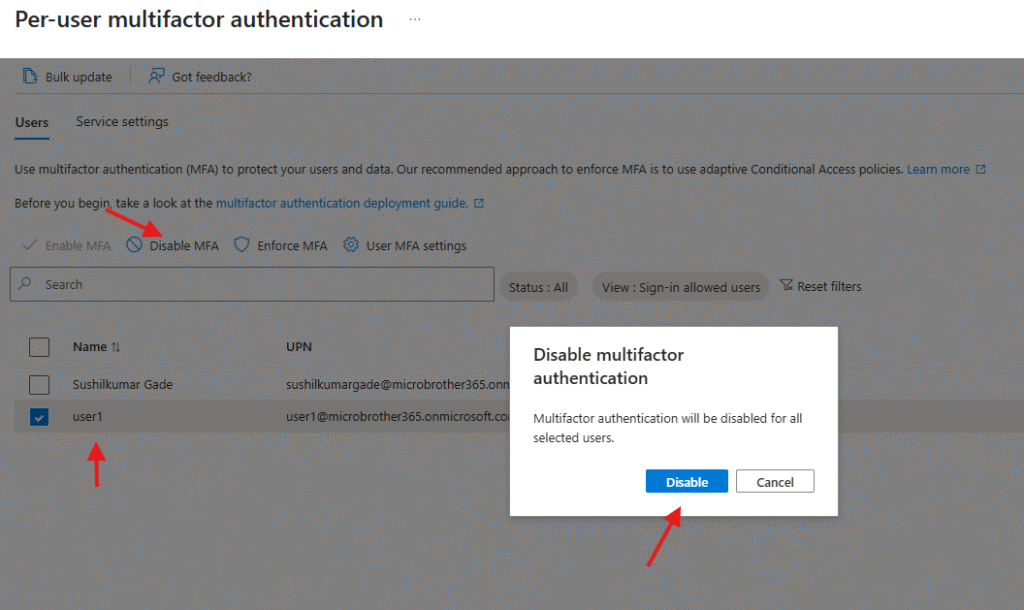
Task: Switch to the Service settings tab
Action: click(x=122, y=122)
